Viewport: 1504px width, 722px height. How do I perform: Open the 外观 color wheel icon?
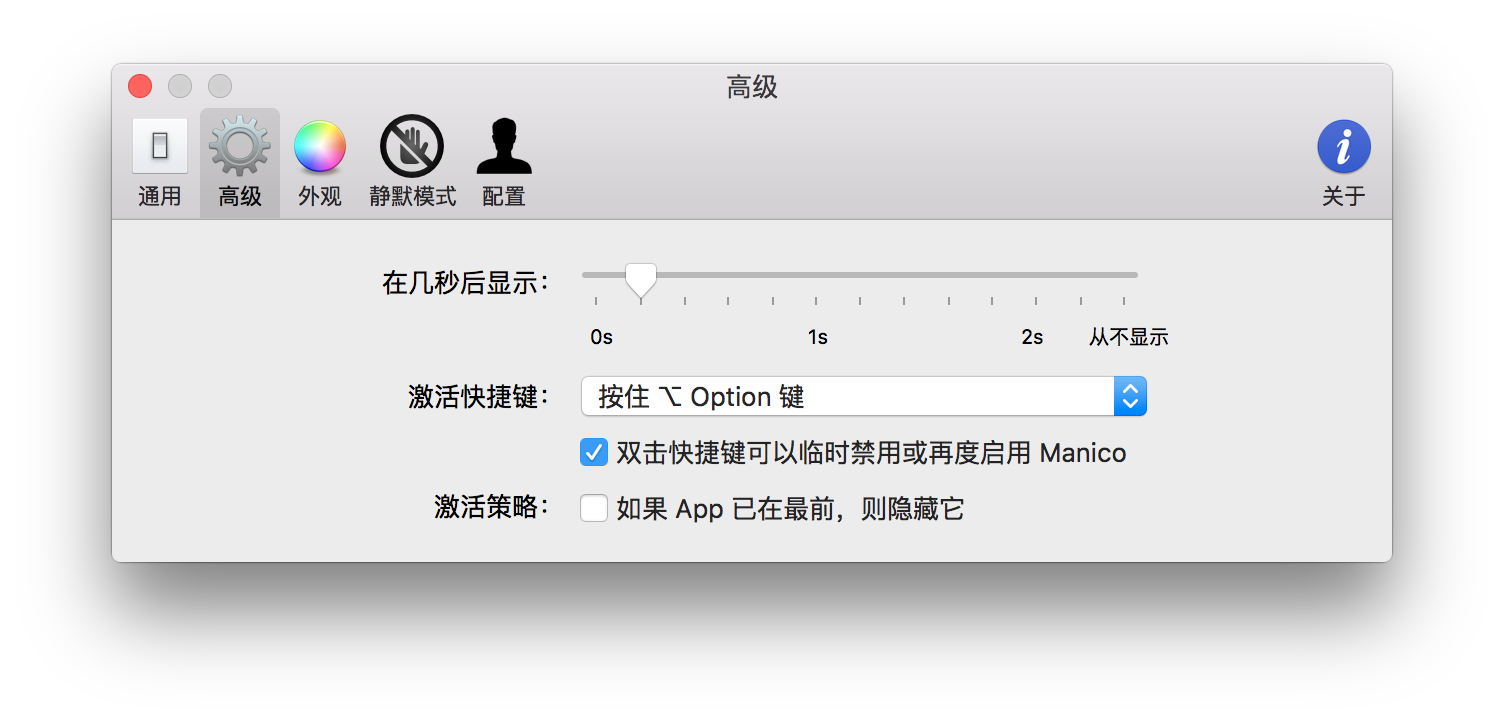tap(320, 146)
